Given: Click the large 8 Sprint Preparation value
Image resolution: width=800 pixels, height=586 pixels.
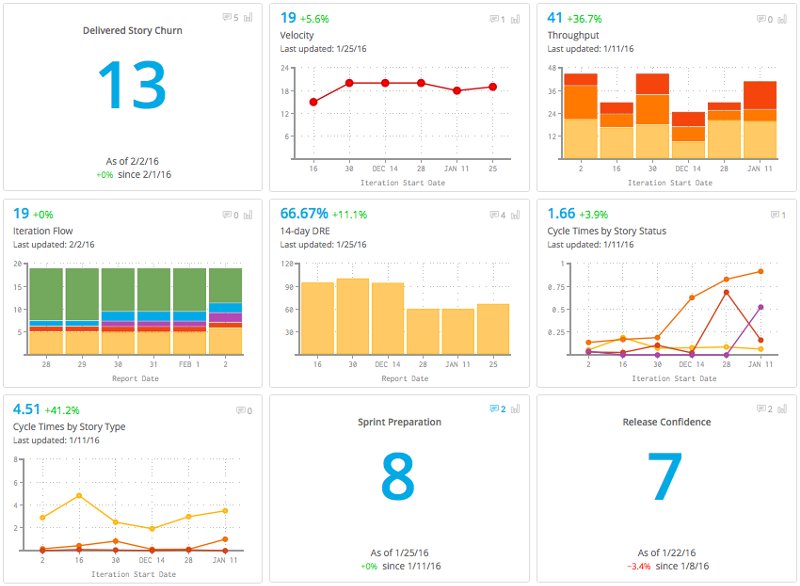Looking at the screenshot, I should coord(398,477).
